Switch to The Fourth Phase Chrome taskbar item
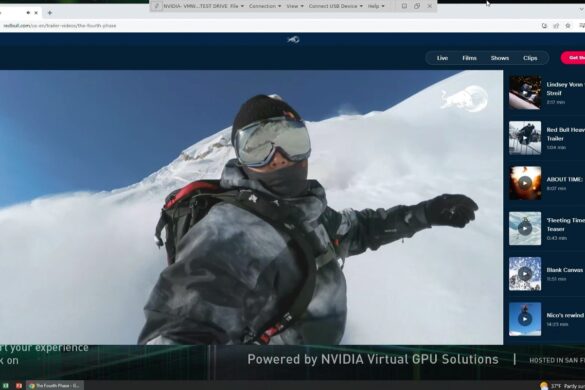The image size is (585, 390). tap(55, 386)
